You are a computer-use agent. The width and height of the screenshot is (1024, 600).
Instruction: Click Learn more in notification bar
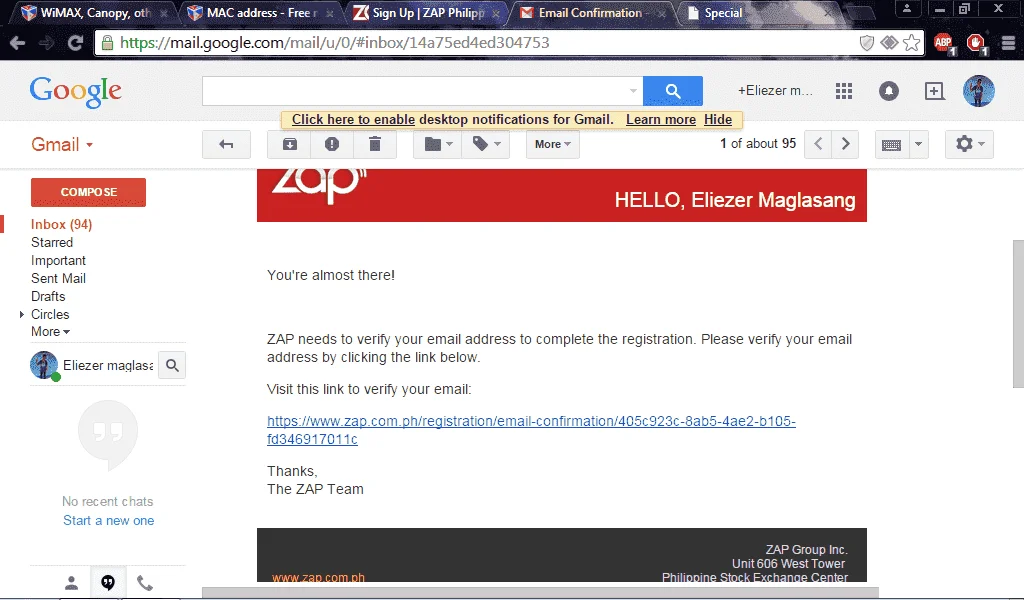coord(661,119)
